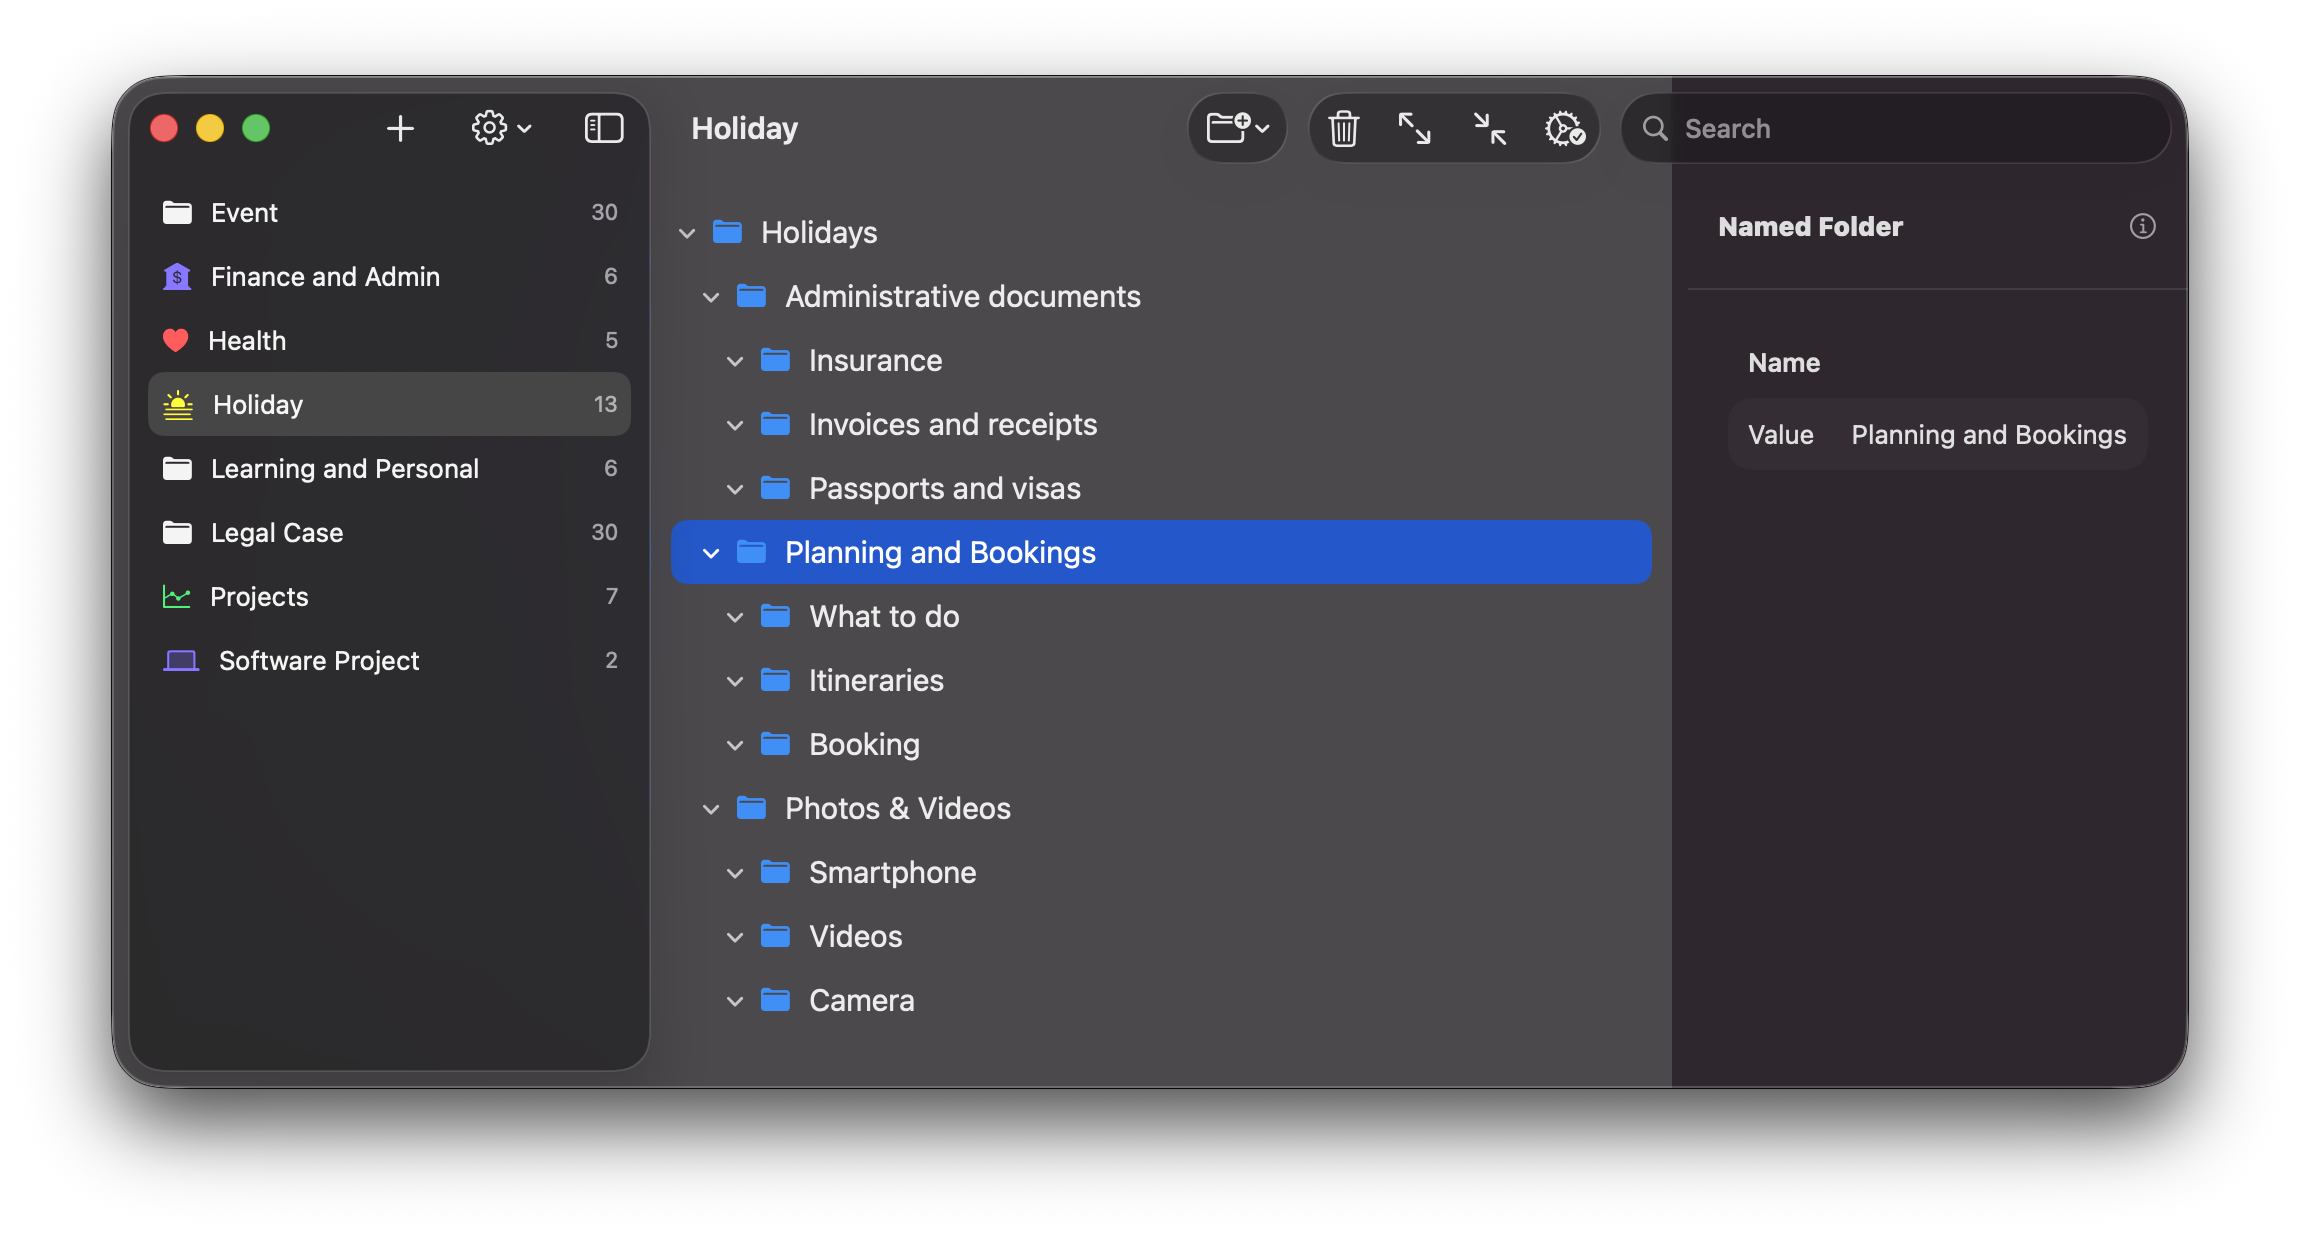Delete the selected folder using the trash icon

(x=1344, y=128)
